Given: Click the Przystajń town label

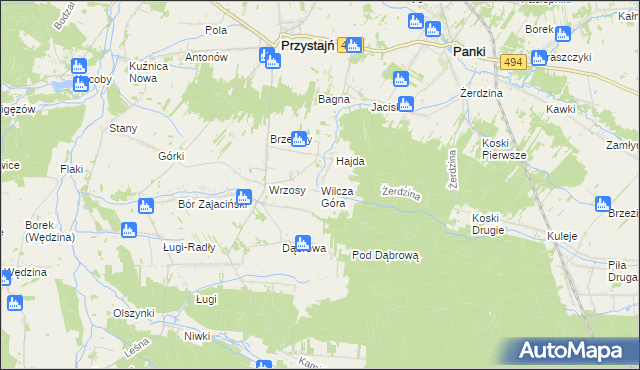Looking at the screenshot, I should (308, 46).
